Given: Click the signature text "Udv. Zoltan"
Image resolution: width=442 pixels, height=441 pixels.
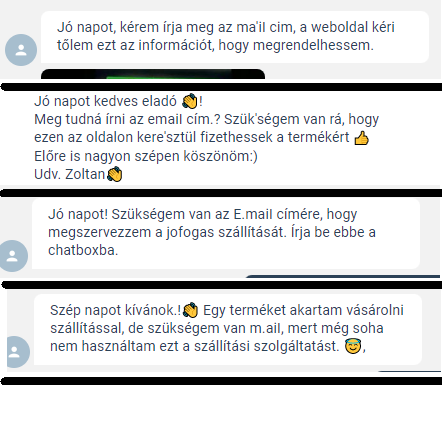Looking at the screenshot, I should point(70,174).
